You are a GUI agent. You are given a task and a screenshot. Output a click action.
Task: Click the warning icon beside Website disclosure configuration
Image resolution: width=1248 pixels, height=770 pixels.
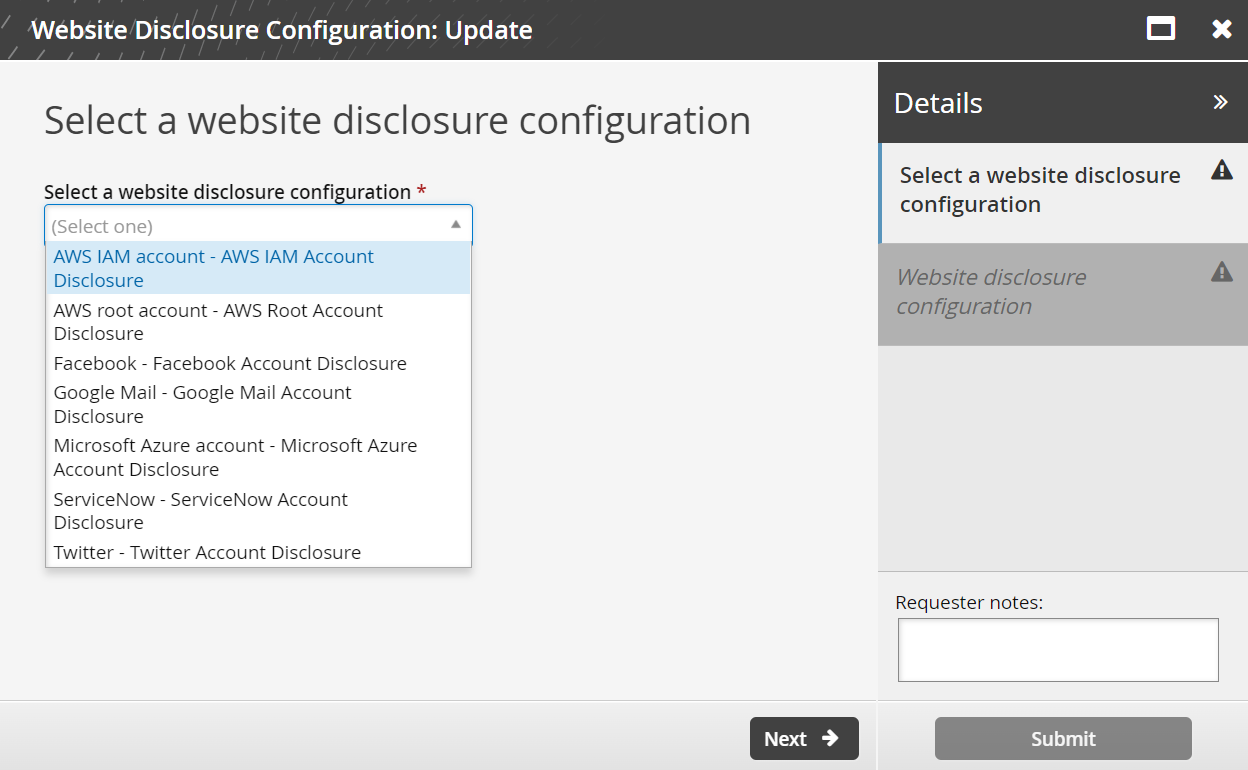pos(1222,271)
